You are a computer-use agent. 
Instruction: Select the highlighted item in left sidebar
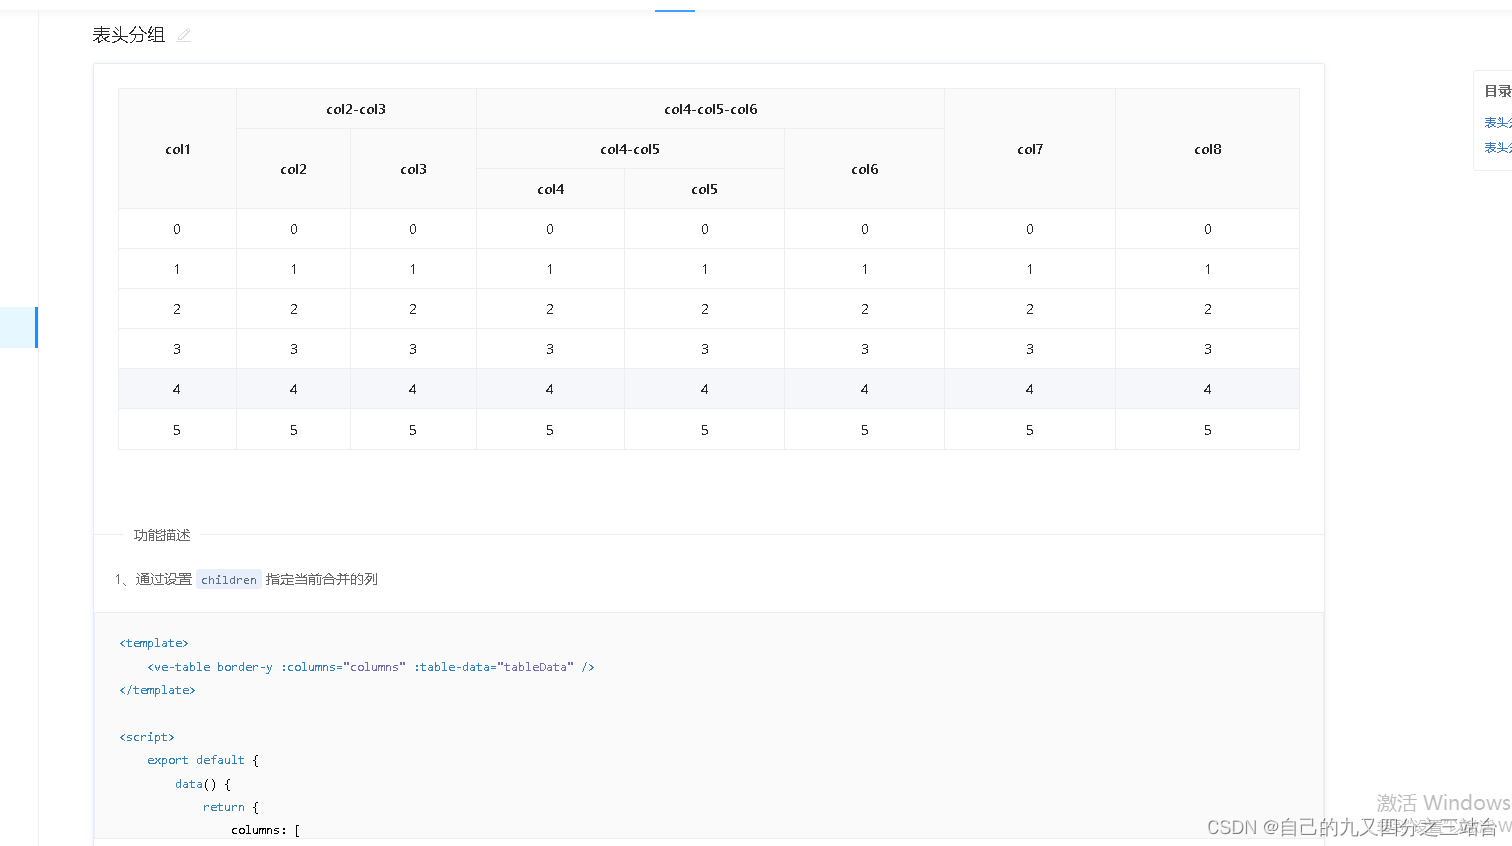(19, 327)
